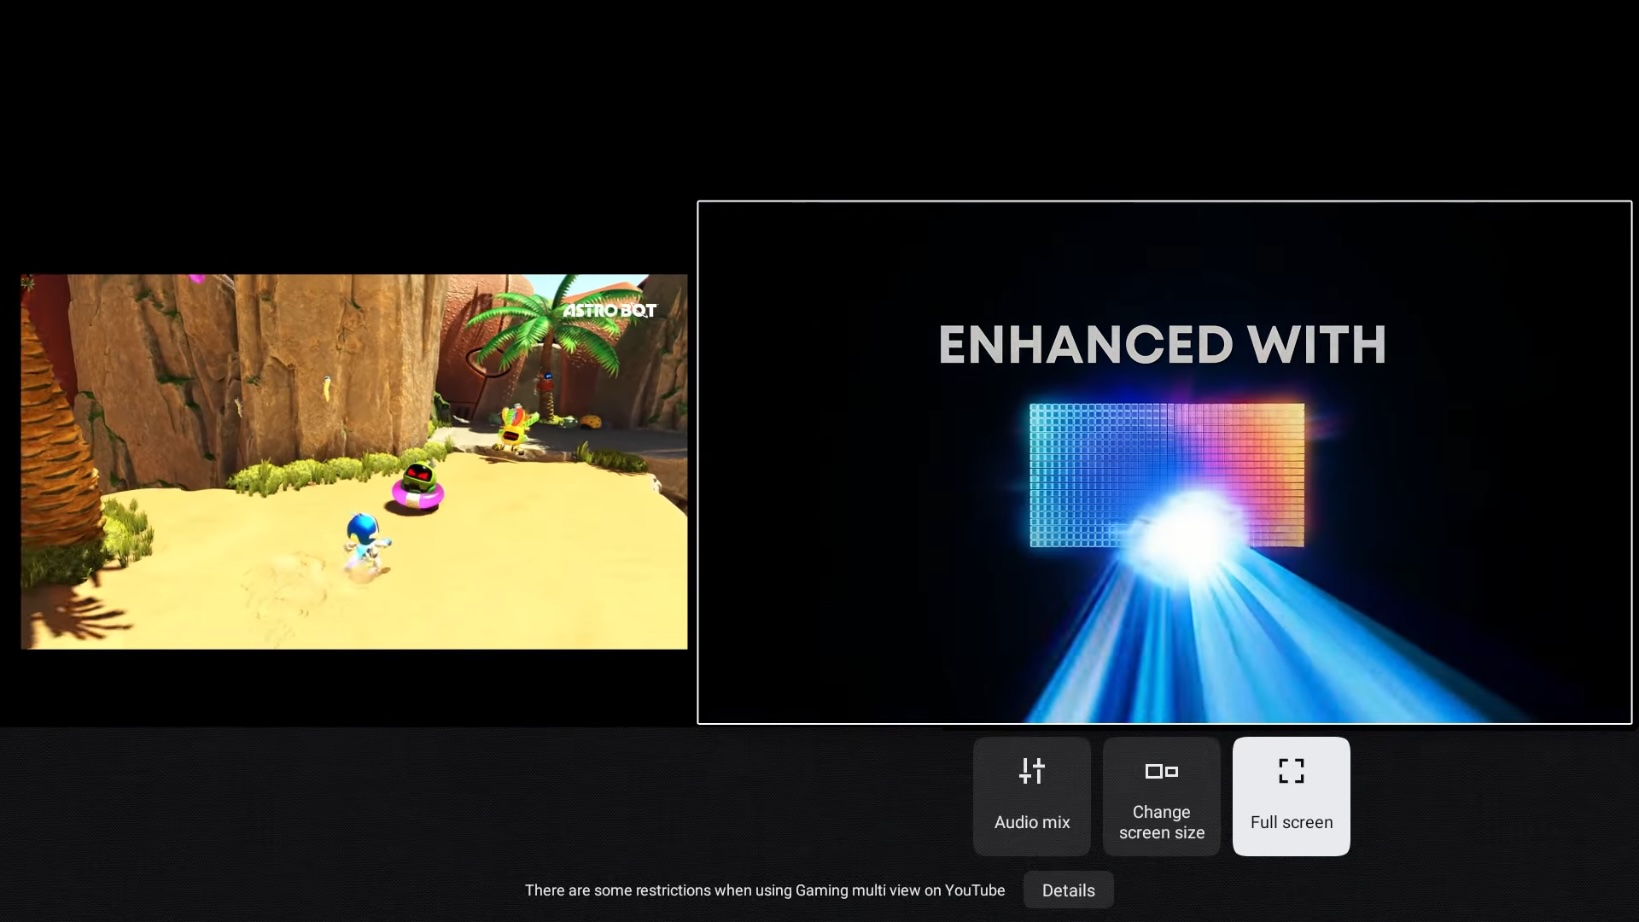Screen dimensions: 1639x922
Task: Activate Full screen mode button
Action: pos(1291,796)
